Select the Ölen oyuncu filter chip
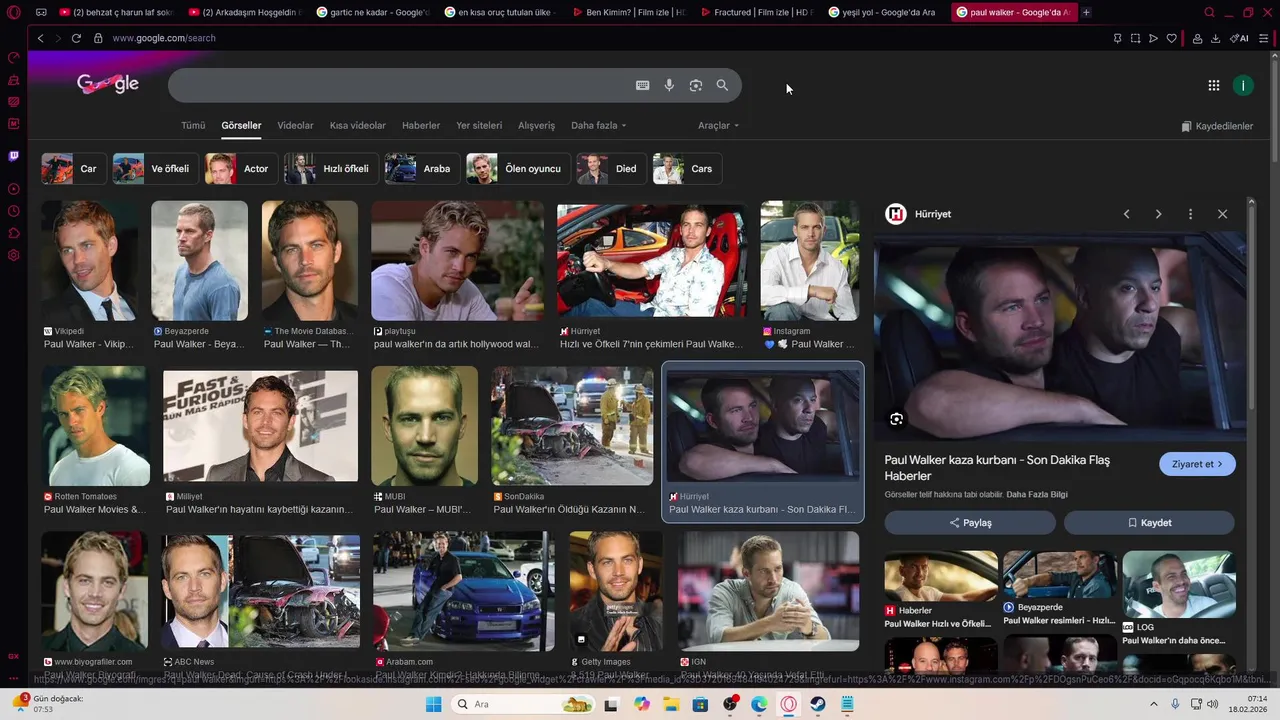Screen dimensions: 1280x720 click(518, 169)
